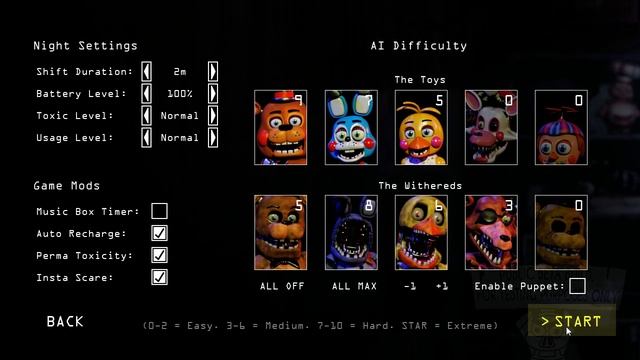Image resolution: width=640 pixels, height=360 pixels.
Task: Select Toy Chica portrait
Action: click(x=421, y=128)
